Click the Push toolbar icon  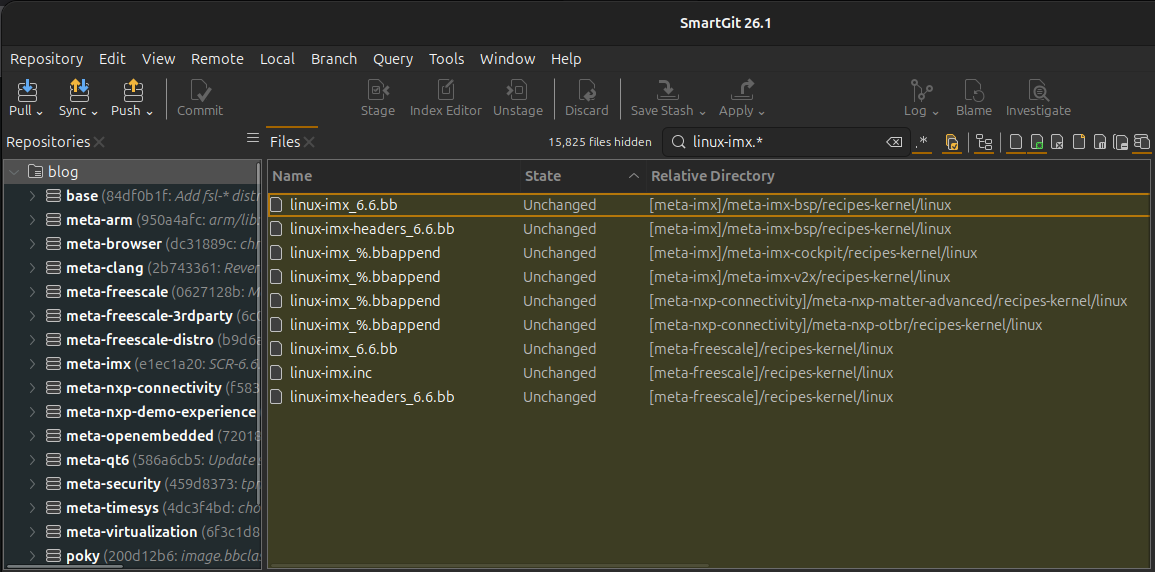click(133, 90)
